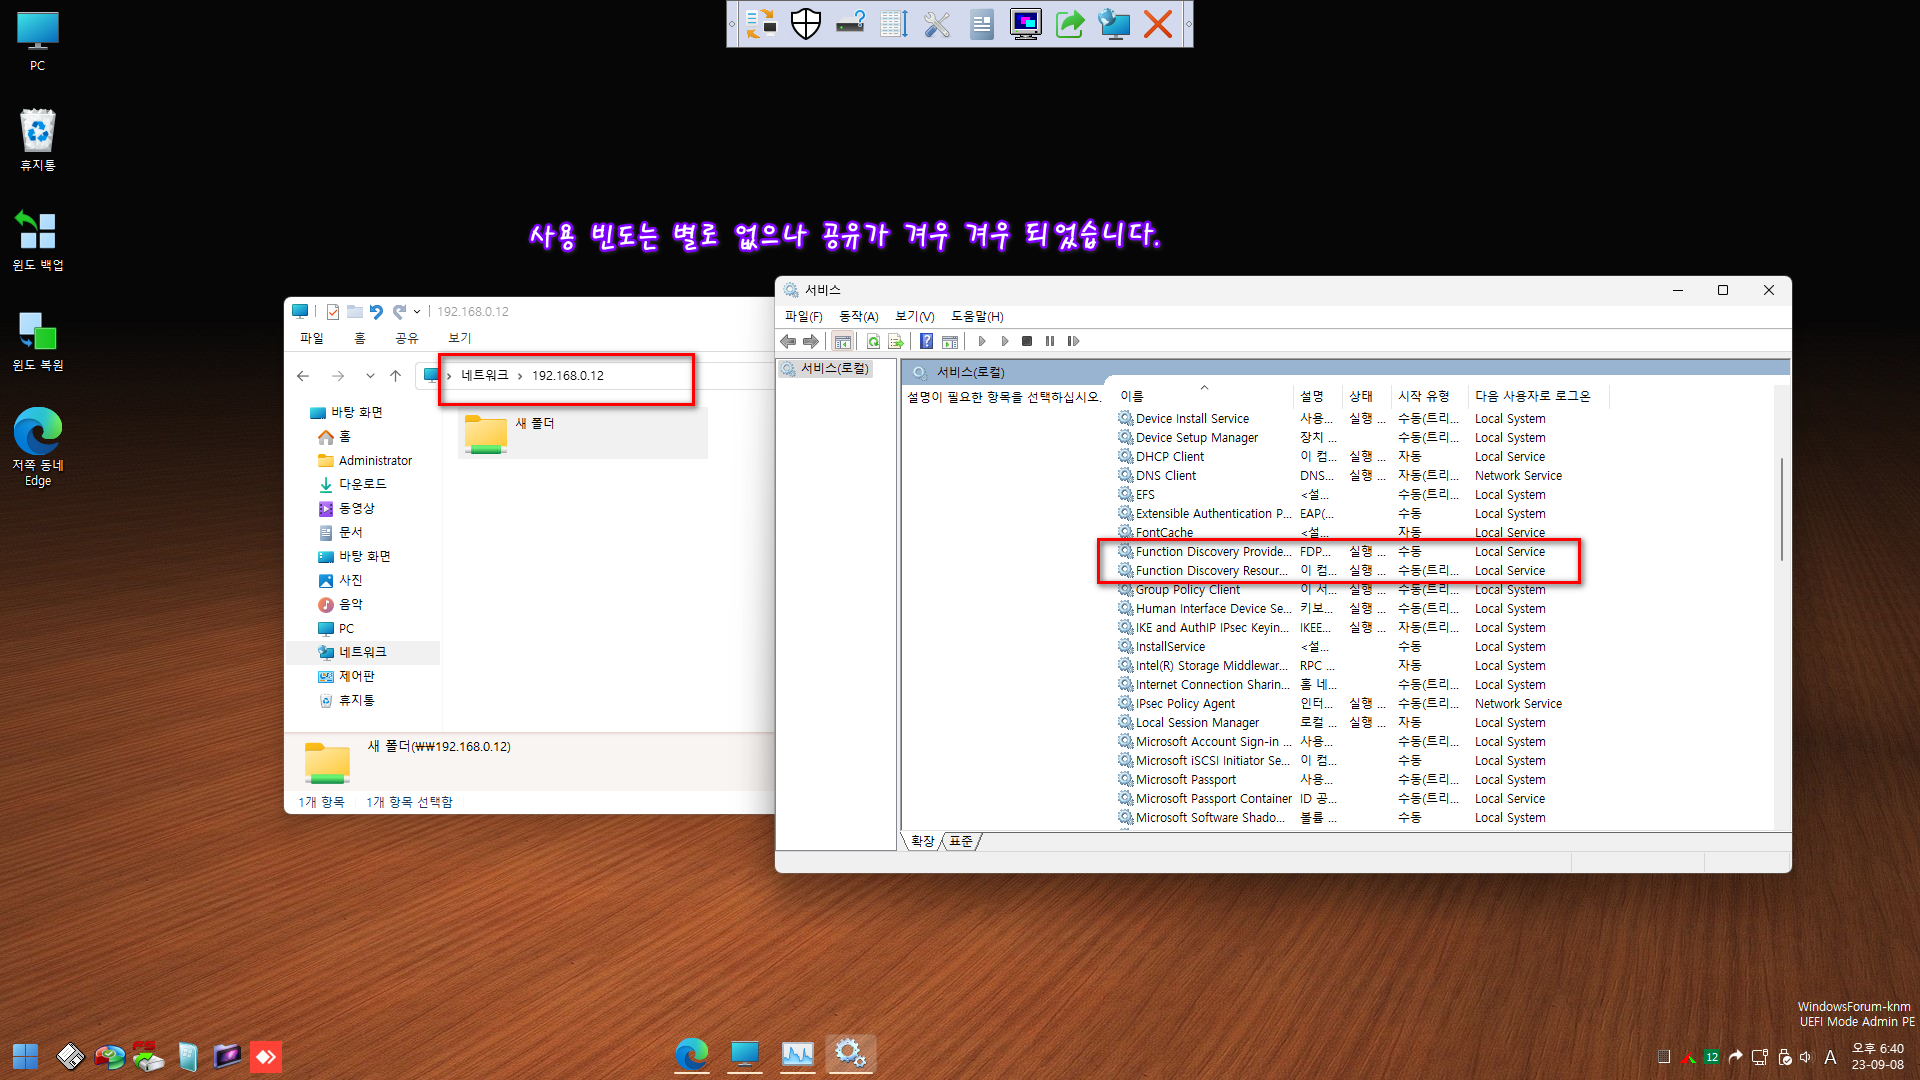
Task: Open quick access toolbar customize dropdown
Action: pyautogui.click(x=417, y=312)
